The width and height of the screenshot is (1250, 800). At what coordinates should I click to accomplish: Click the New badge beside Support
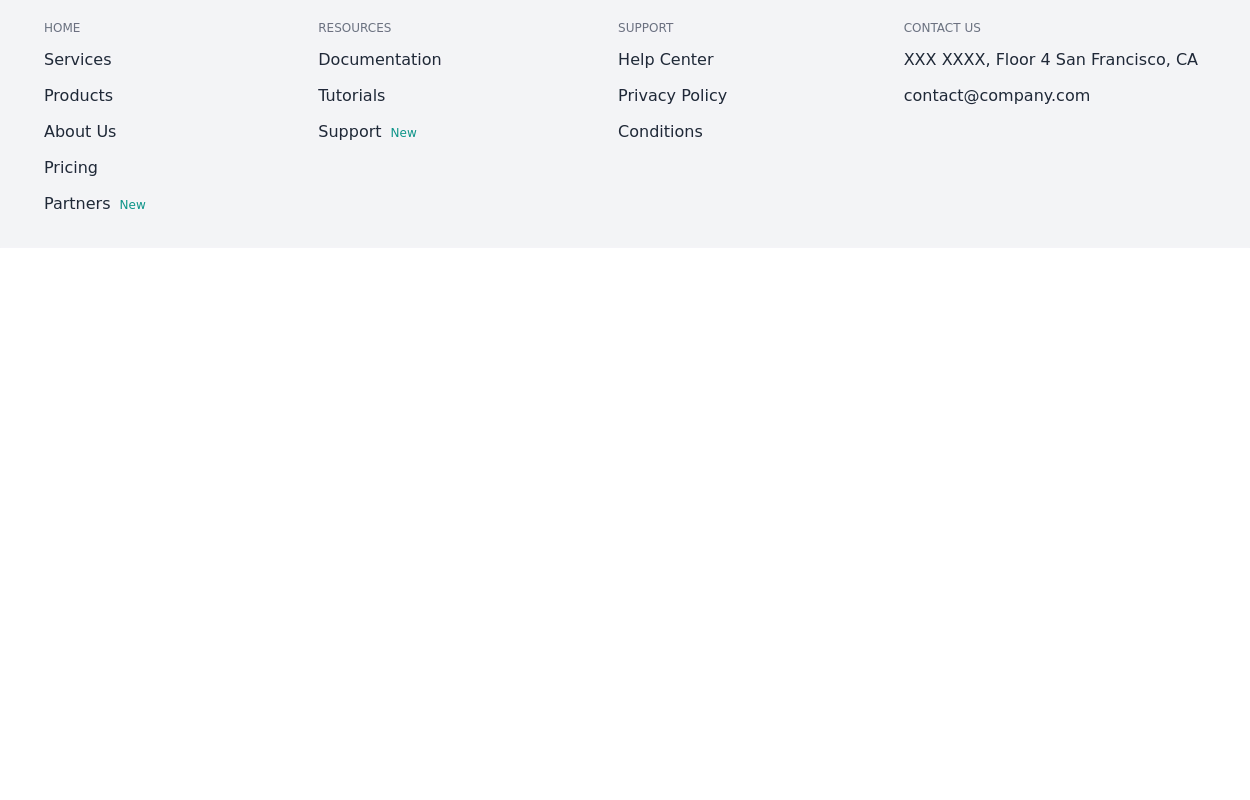[403, 133]
